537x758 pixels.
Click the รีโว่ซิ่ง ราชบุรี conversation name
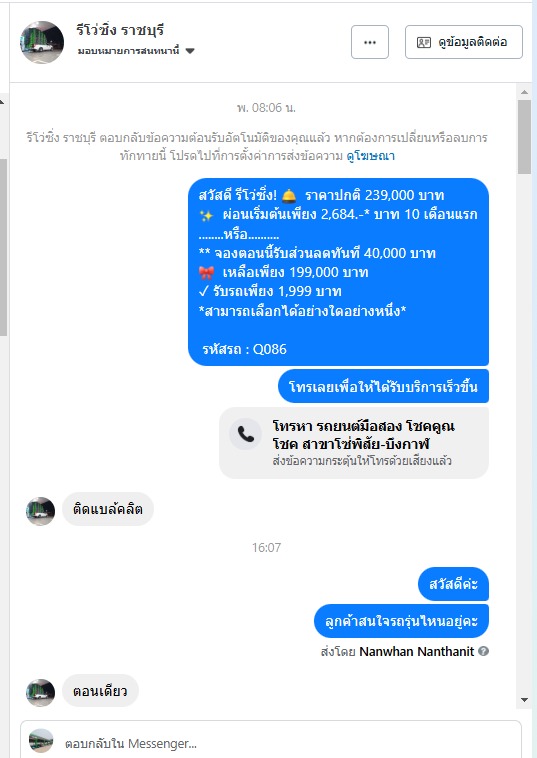(120, 30)
